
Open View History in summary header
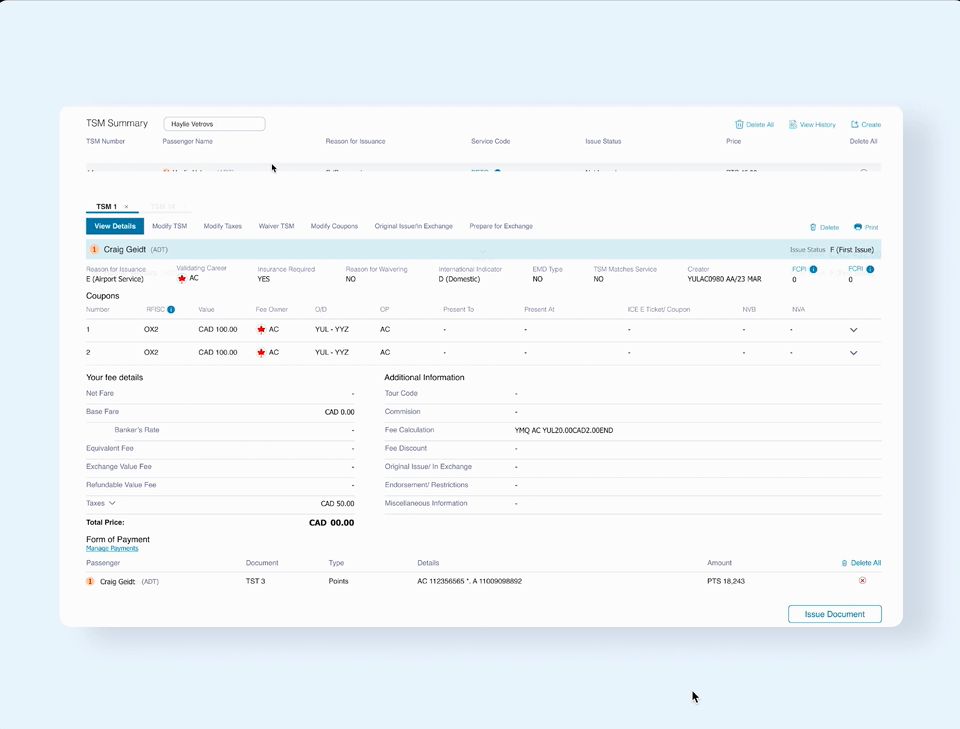(x=812, y=124)
